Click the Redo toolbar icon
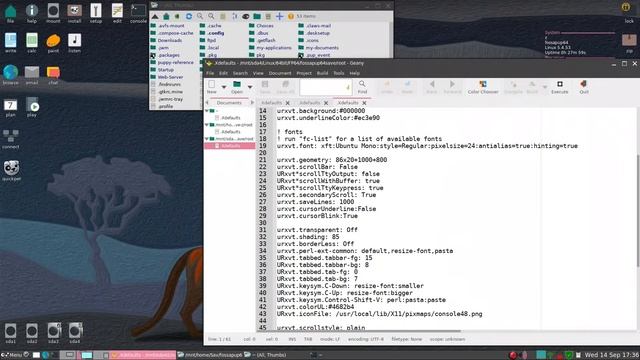The image size is (640, 360). 407,84
